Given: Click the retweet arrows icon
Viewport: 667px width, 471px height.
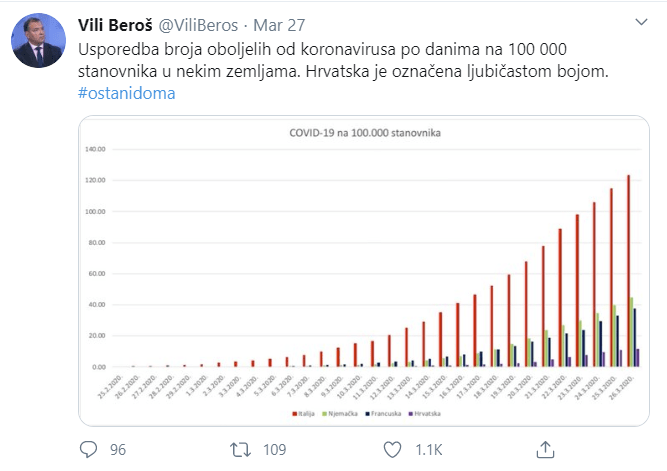Looking at the screenshot, I should tap(240, 450).
